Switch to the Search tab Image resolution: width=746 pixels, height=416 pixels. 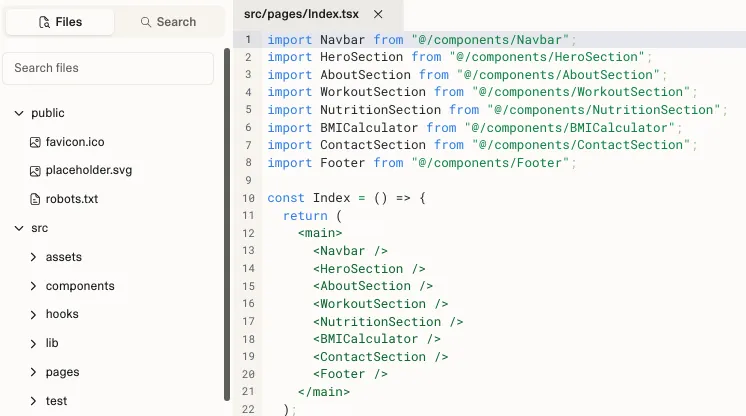(167, 22)
